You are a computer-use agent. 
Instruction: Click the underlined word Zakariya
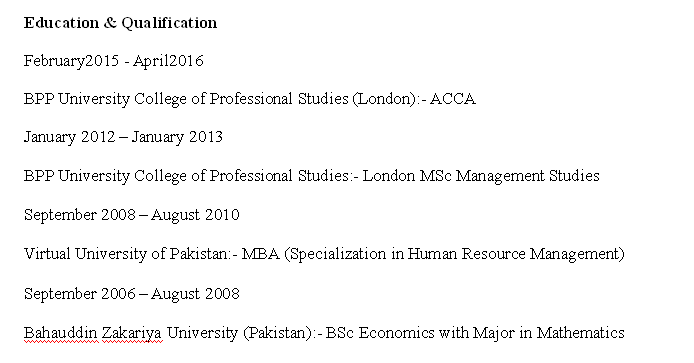point(131,333)
